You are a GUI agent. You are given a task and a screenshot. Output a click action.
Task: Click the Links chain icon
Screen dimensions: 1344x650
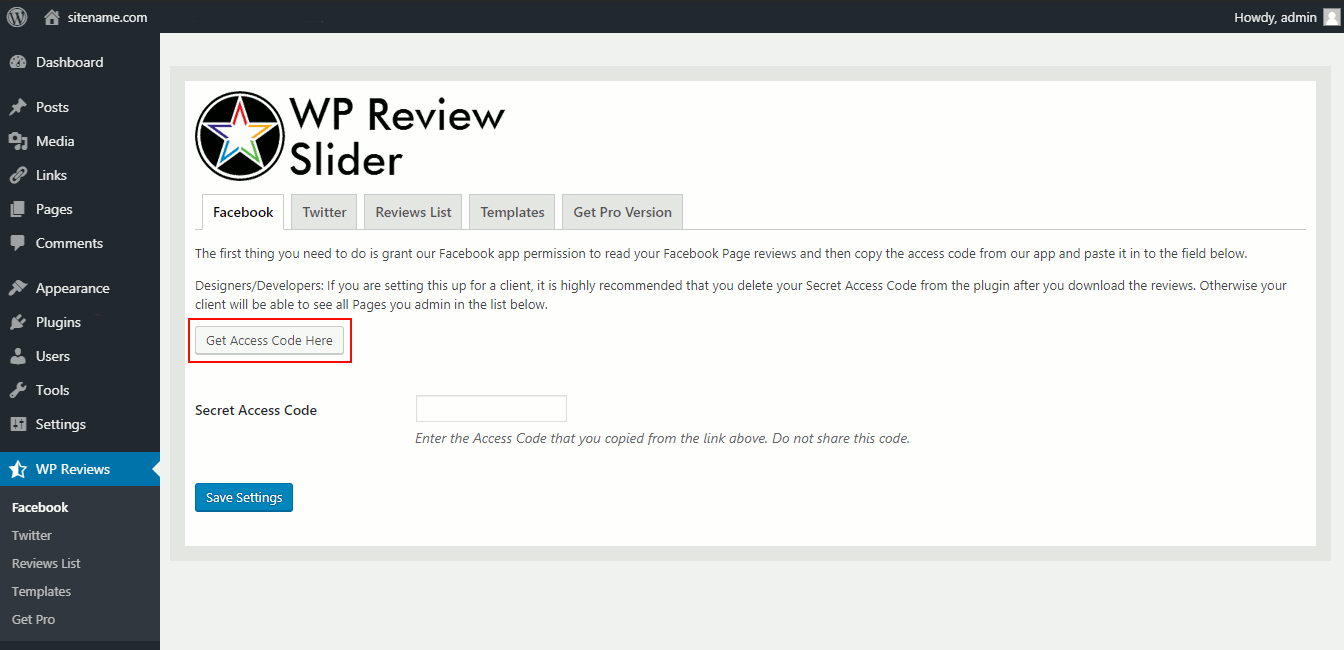pos(18,175)
